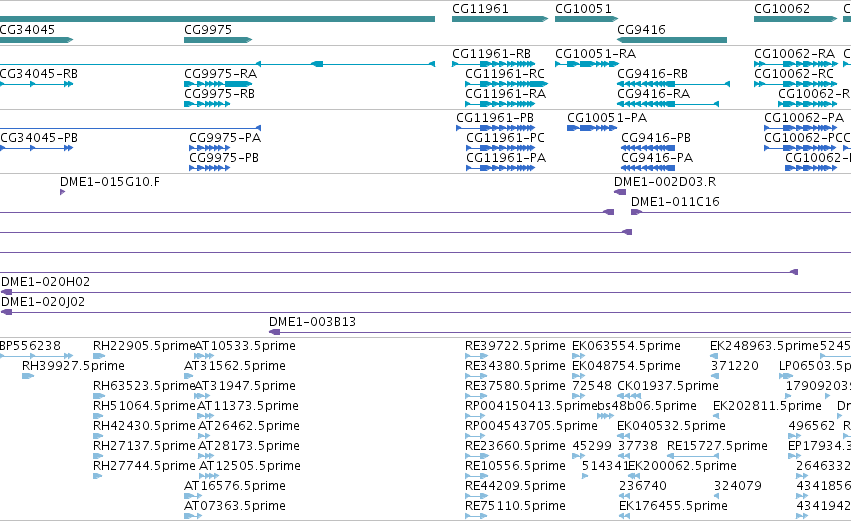This screenshot has height=521, width=851.
Task: Click EST RE75110.5prime
Action: tap(516, 506)
